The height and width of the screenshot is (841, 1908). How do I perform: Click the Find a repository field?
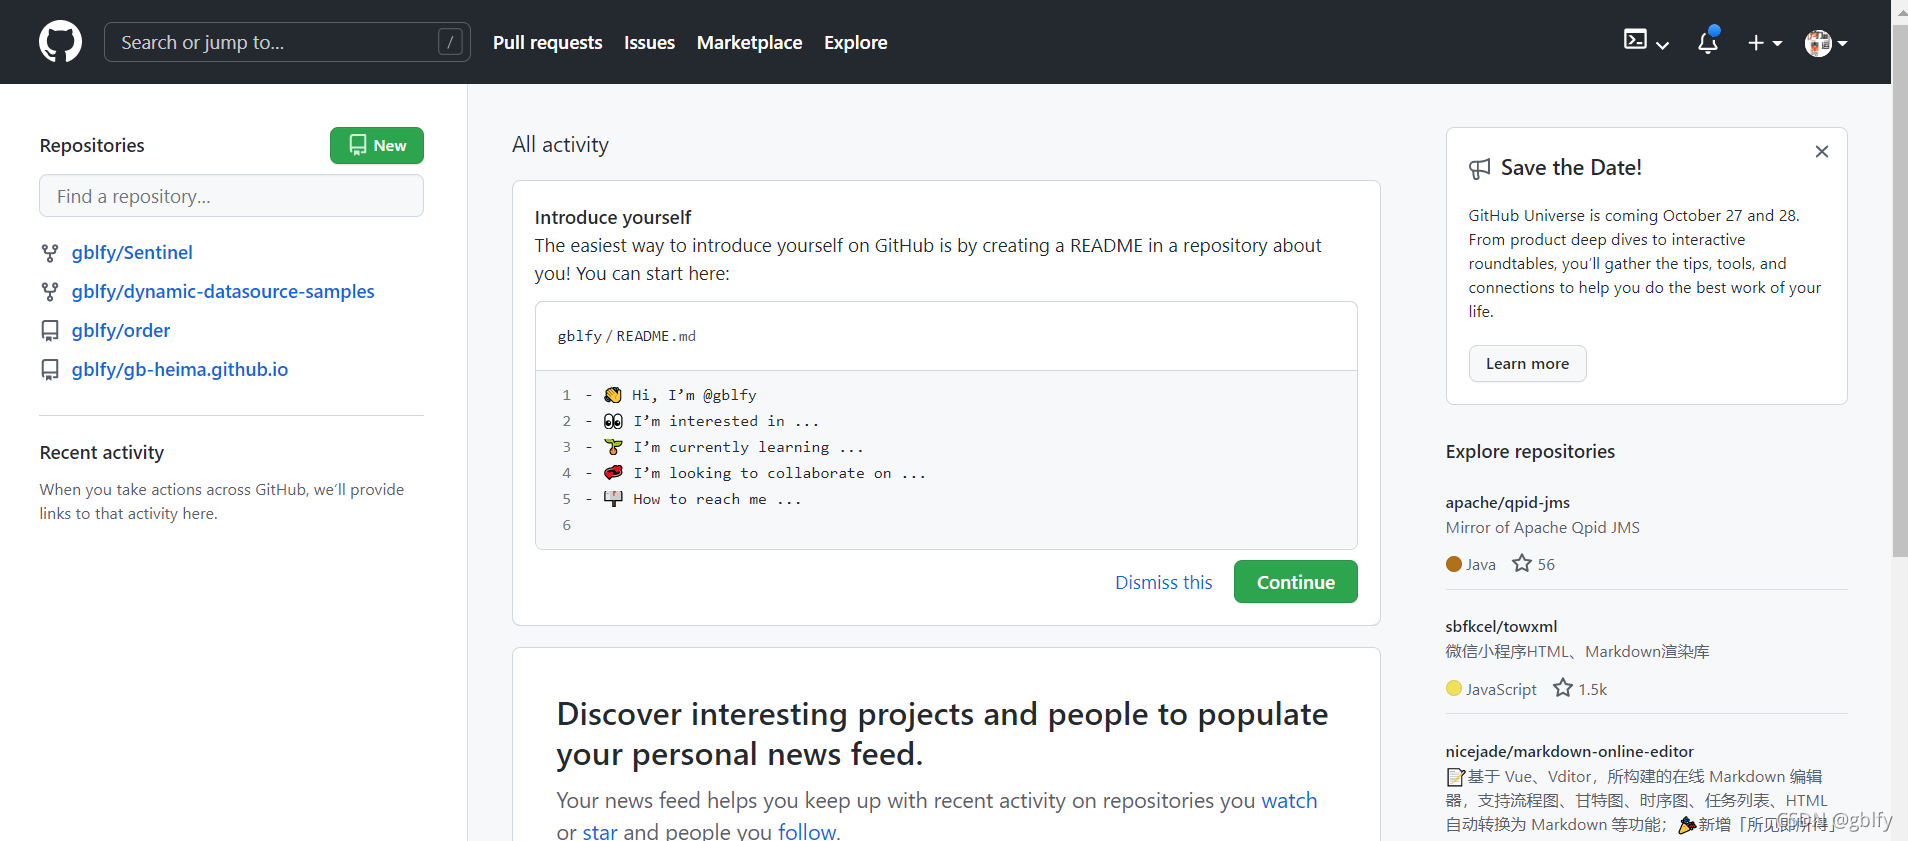[x=231, y=196]
